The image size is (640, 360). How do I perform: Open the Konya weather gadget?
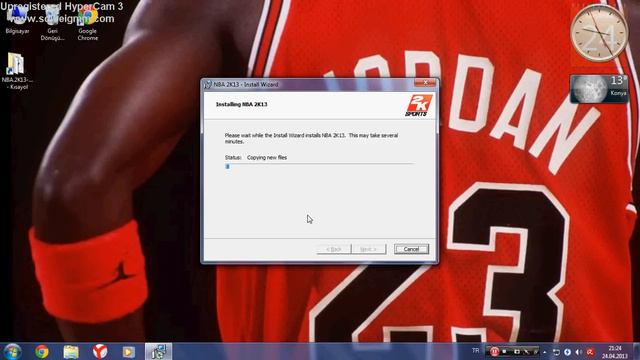click(599, 89)
